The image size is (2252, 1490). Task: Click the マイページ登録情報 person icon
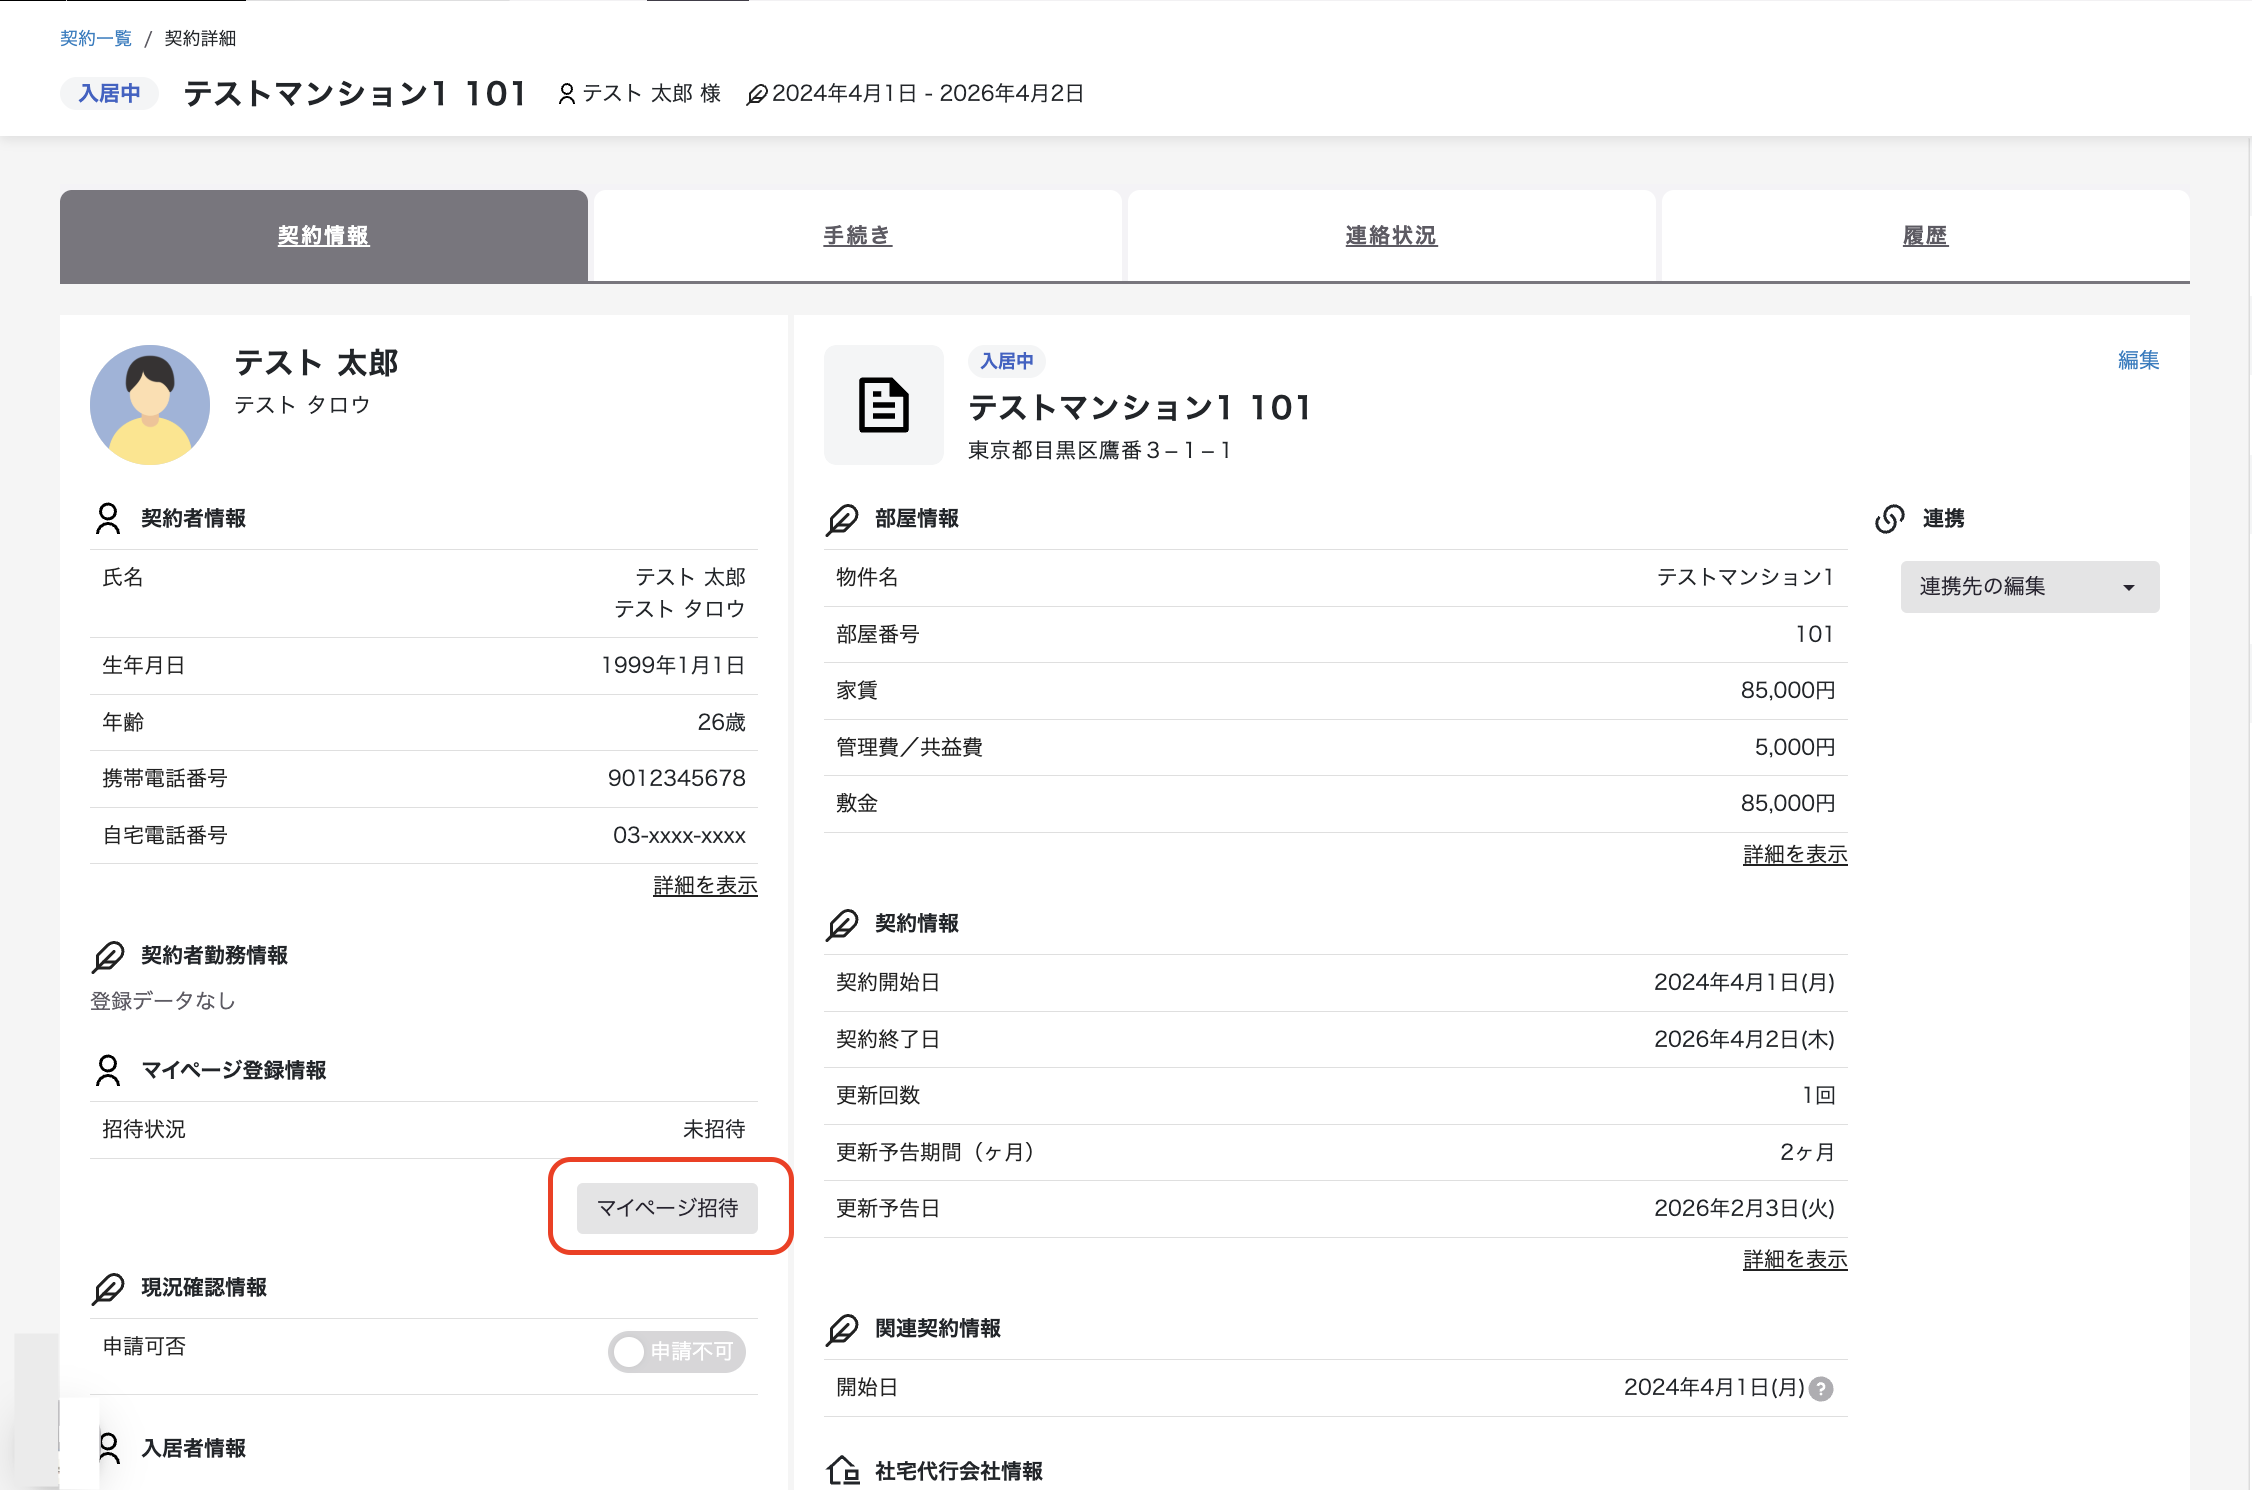pyautogui.click(x=108, y=1070)
